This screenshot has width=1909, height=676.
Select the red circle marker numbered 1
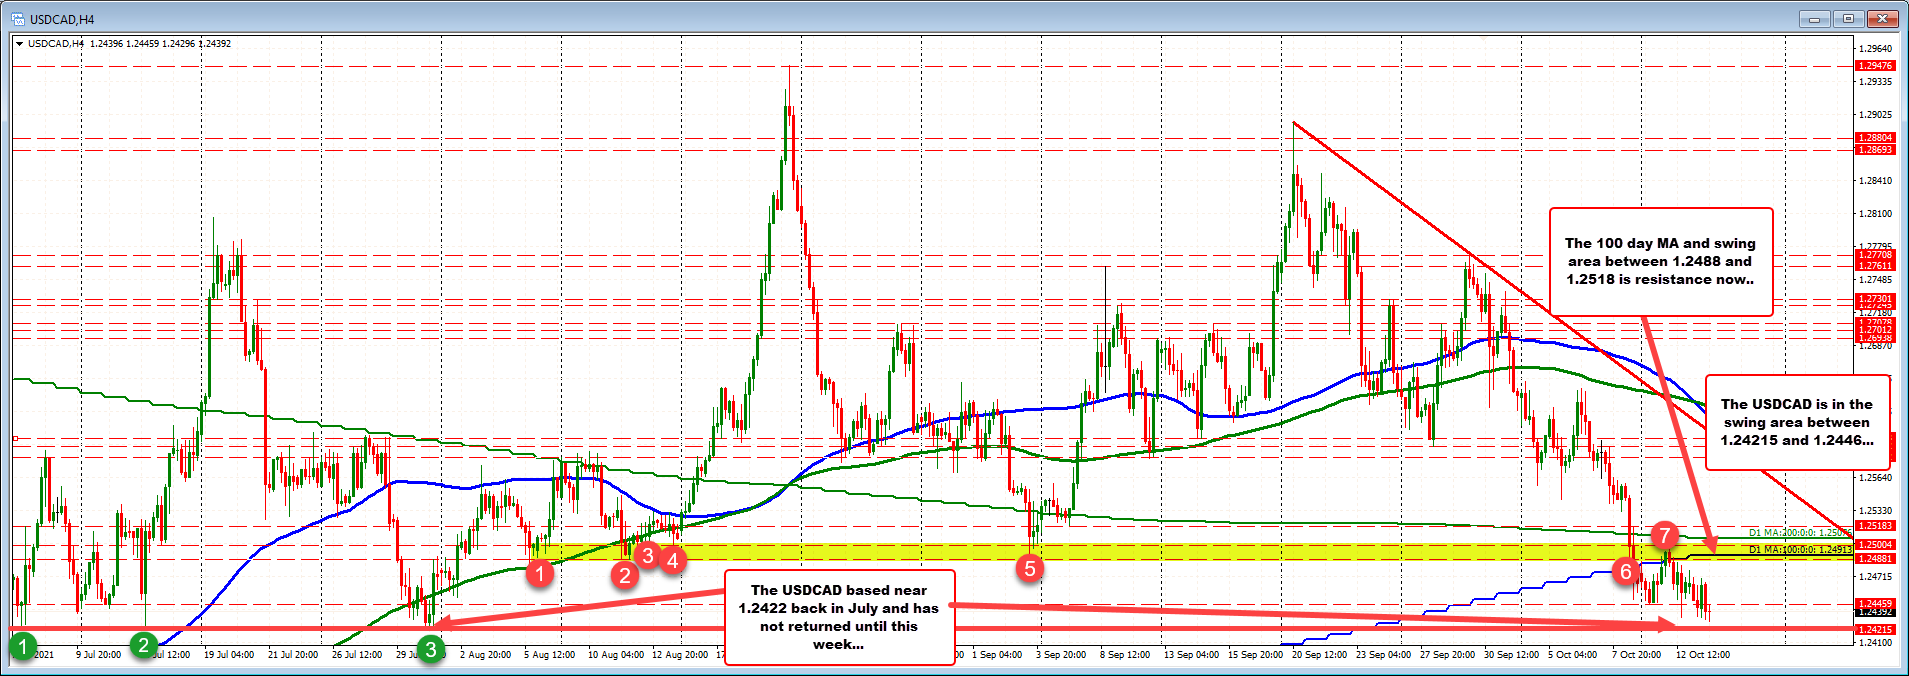(x=540, y=573)
